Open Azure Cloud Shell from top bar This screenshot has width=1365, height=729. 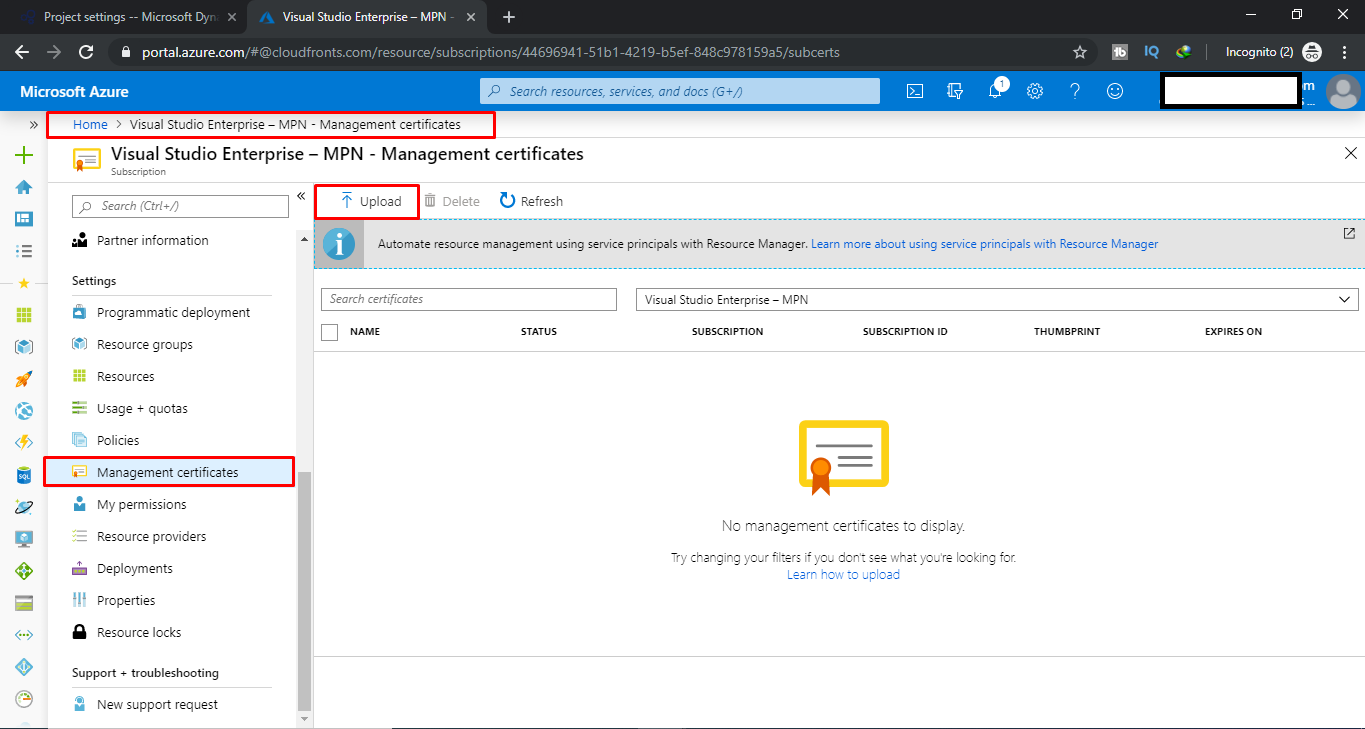click(x=914, y=91)
